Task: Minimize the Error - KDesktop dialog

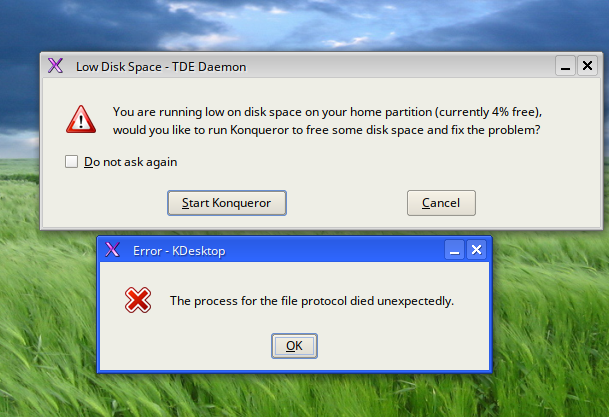Action: click(454, 250)
